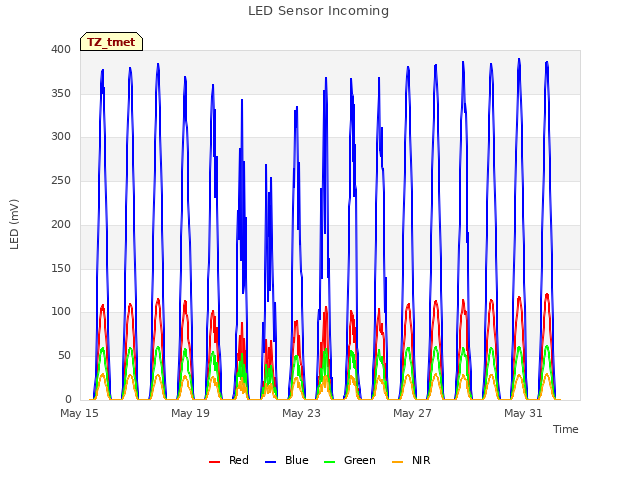Click the 300 y-axis tick label

[61, 137]
